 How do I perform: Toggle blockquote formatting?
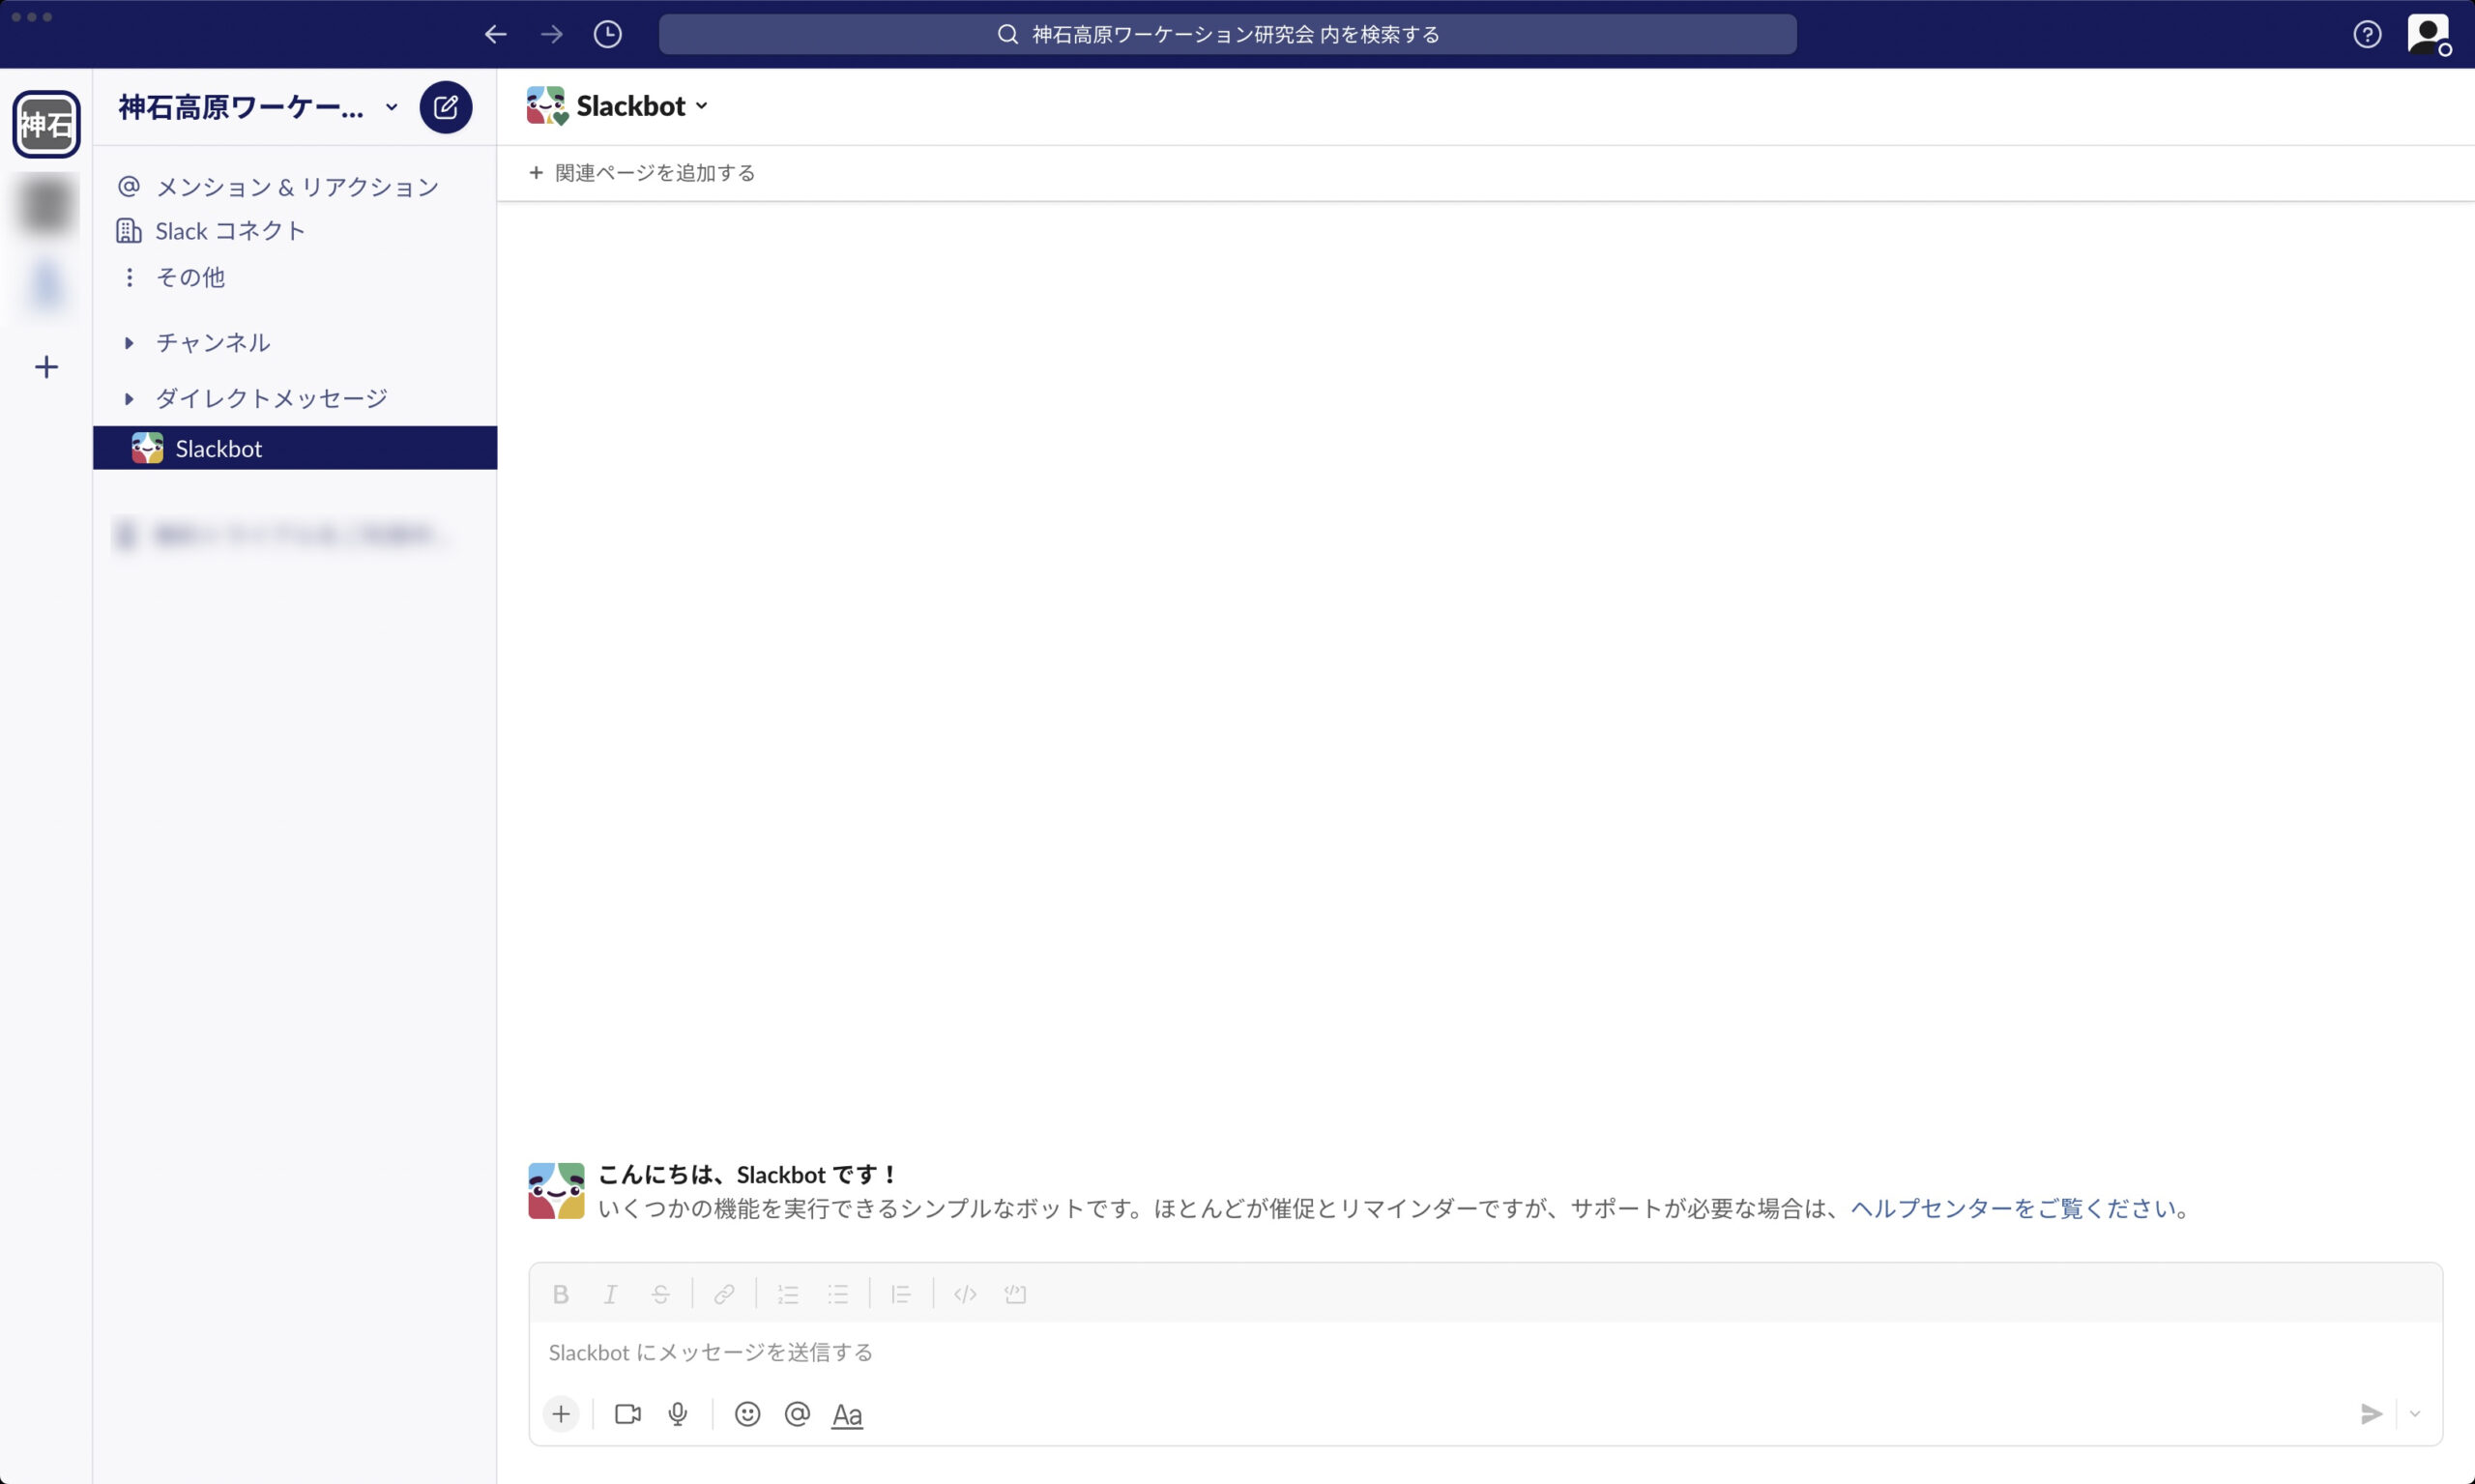tap(901, 1294)
